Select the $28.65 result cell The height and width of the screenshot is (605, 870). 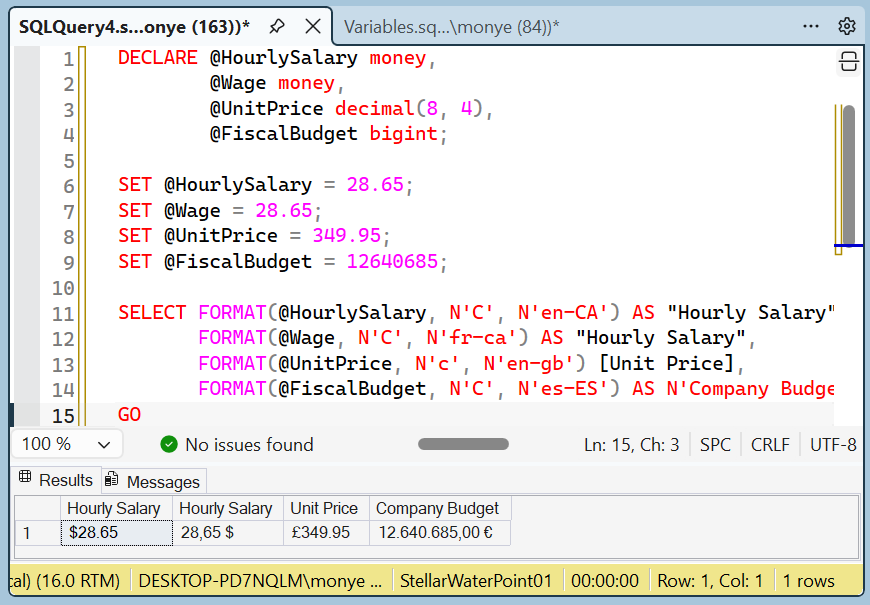[x=117, y=533]
